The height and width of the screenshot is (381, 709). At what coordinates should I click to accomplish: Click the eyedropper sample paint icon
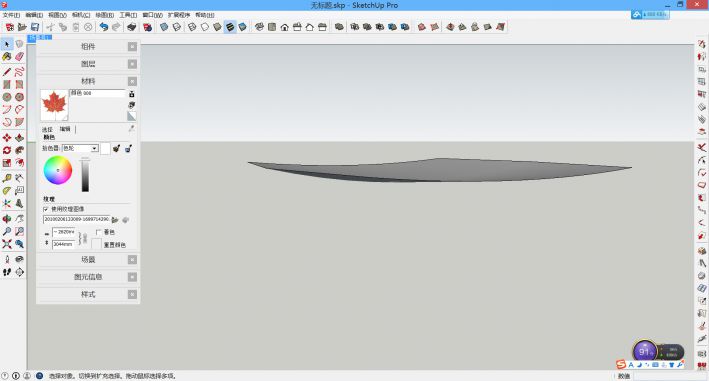(131, 128)
